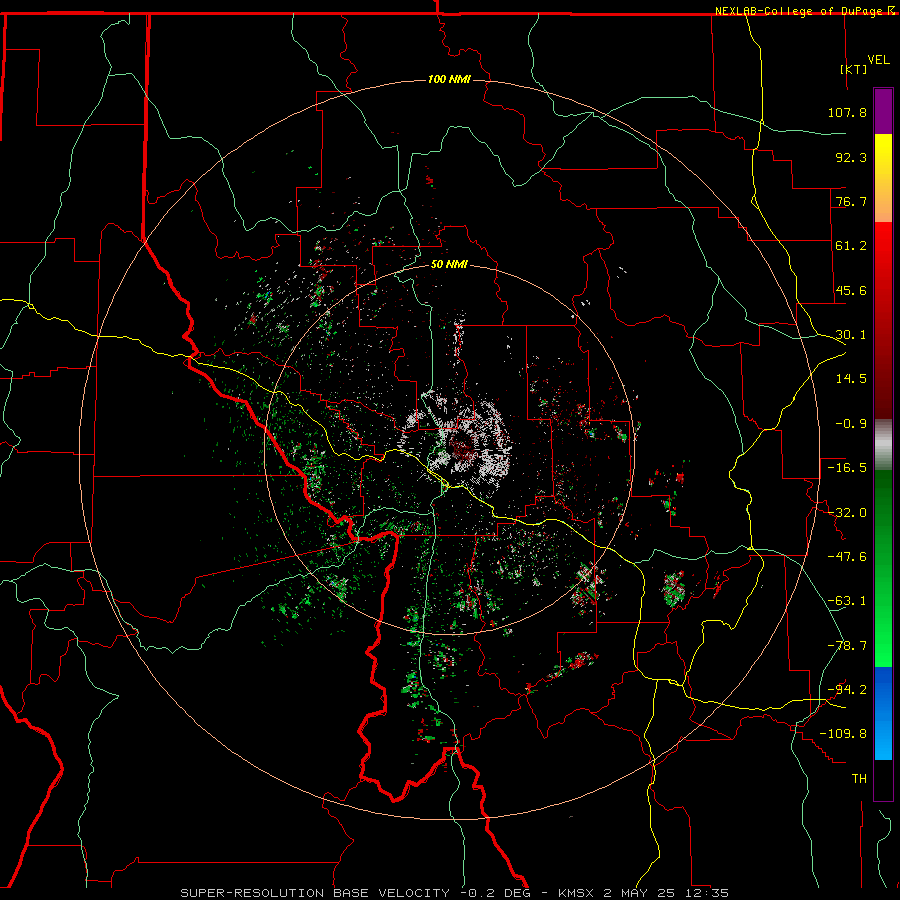Select the 76.7 scale value
Viewport: 900px width, 900px height.
coord(851,201)
